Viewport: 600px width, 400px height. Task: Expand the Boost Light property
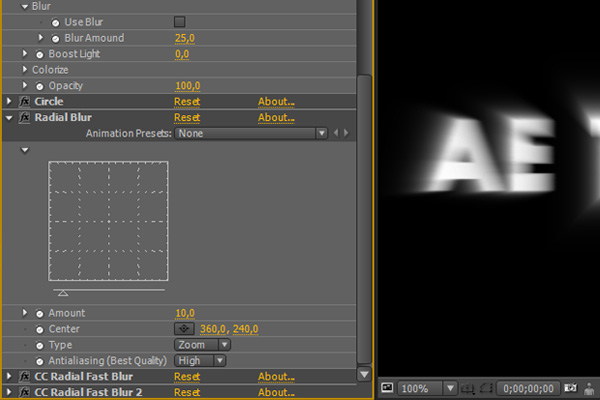pyautogui.click(x=25, y=54)
